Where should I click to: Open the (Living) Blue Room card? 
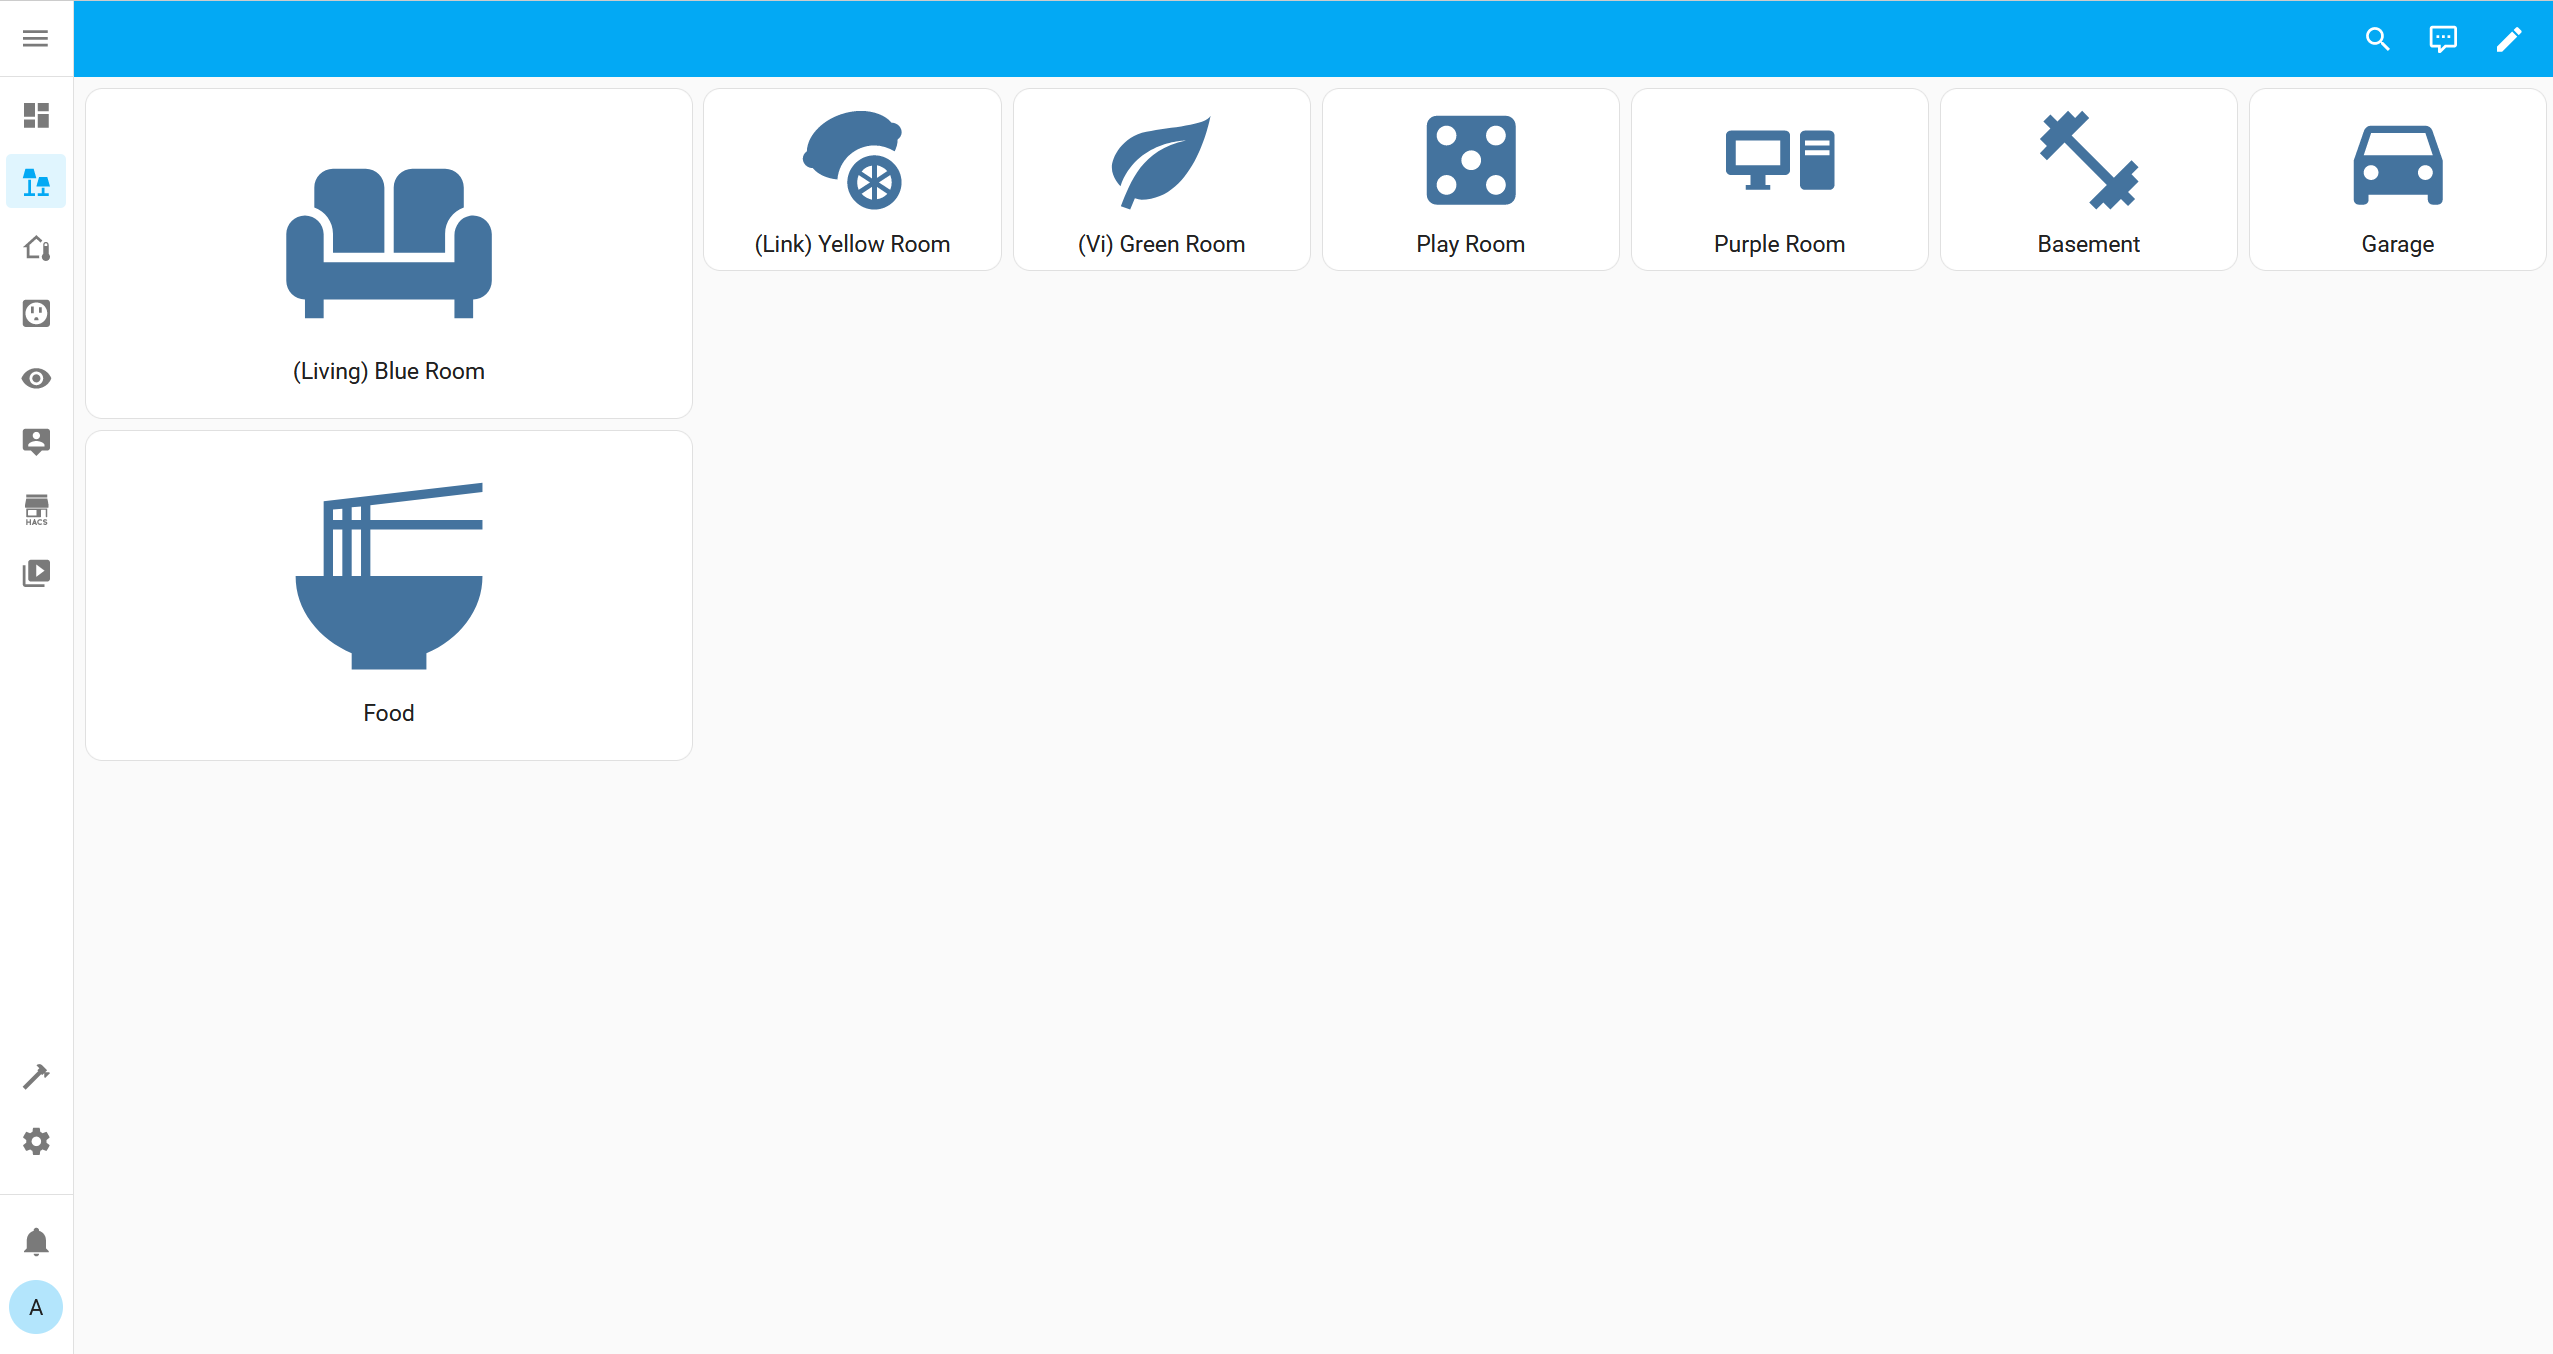pyautogui.click(x=388, y=253)
